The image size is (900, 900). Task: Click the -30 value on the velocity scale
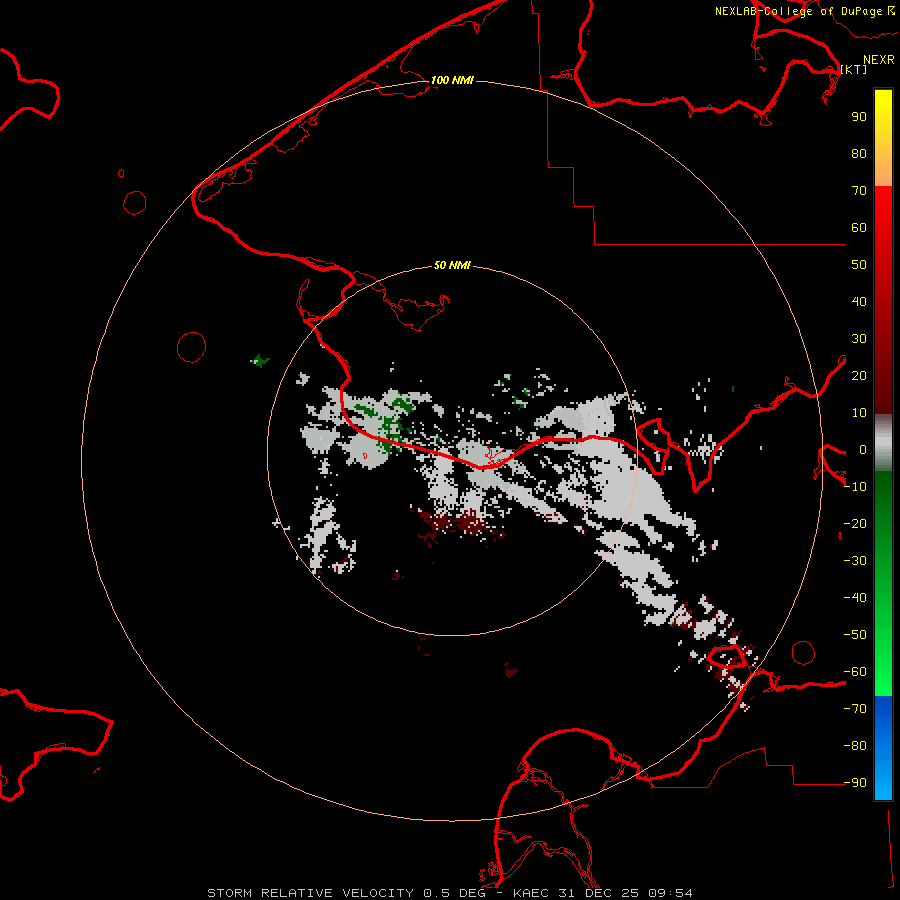855,561
